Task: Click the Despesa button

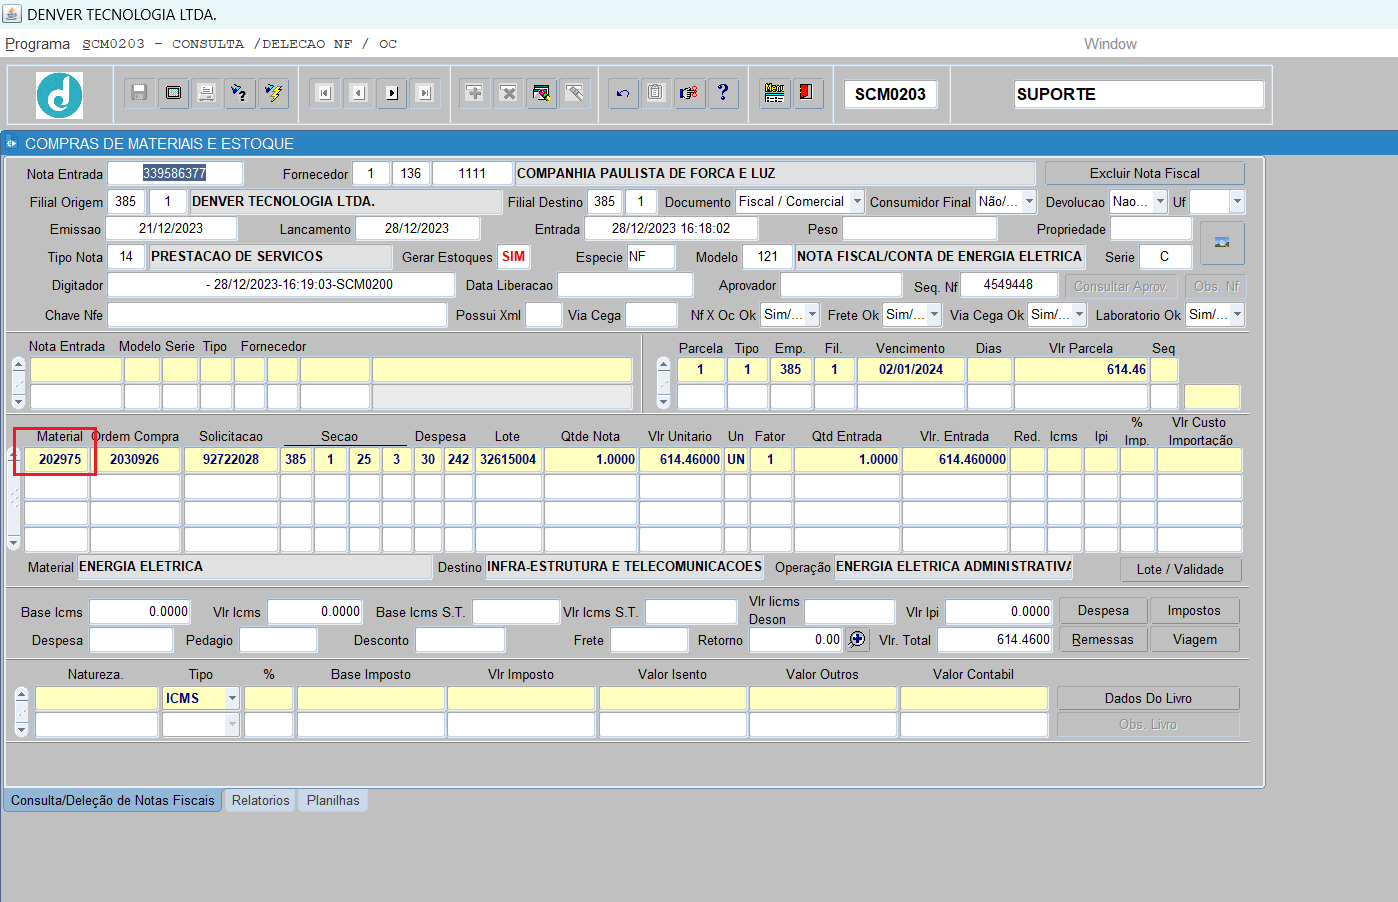Action: pos(1103,611)
